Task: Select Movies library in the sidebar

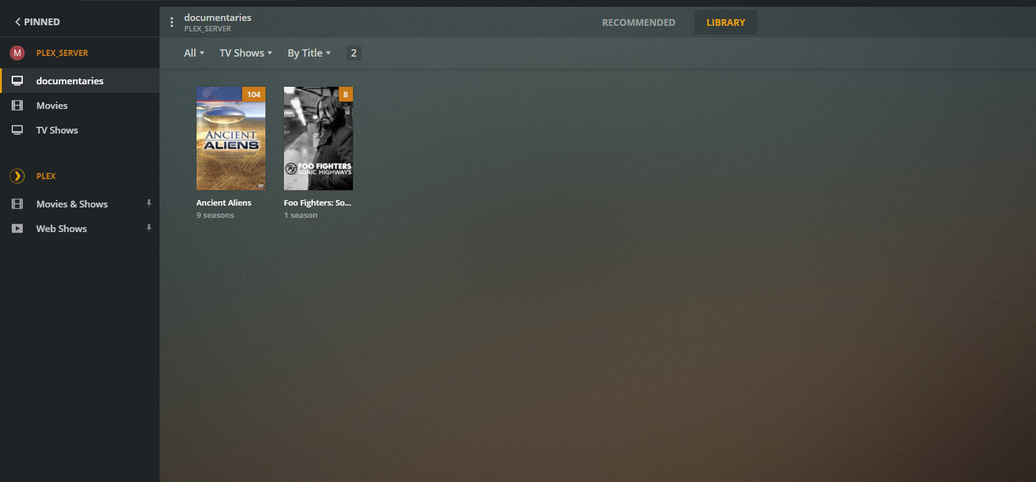Action: [80, 106]
